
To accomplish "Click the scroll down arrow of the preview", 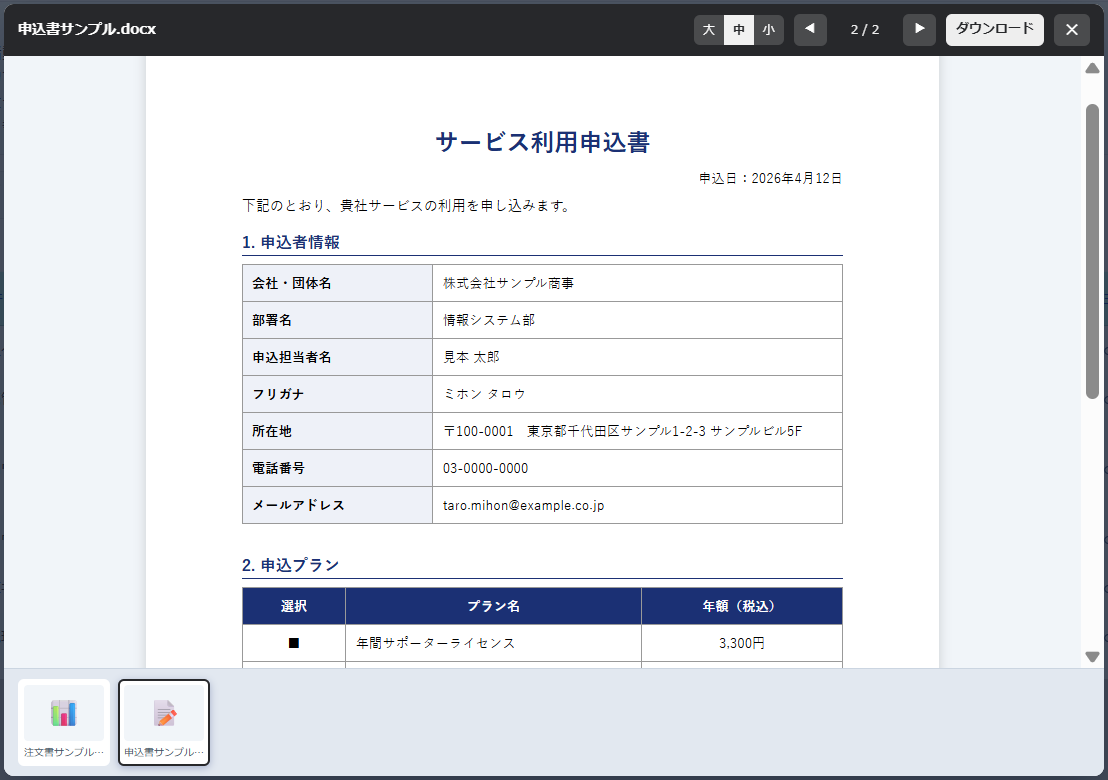I will (1092, 656).
